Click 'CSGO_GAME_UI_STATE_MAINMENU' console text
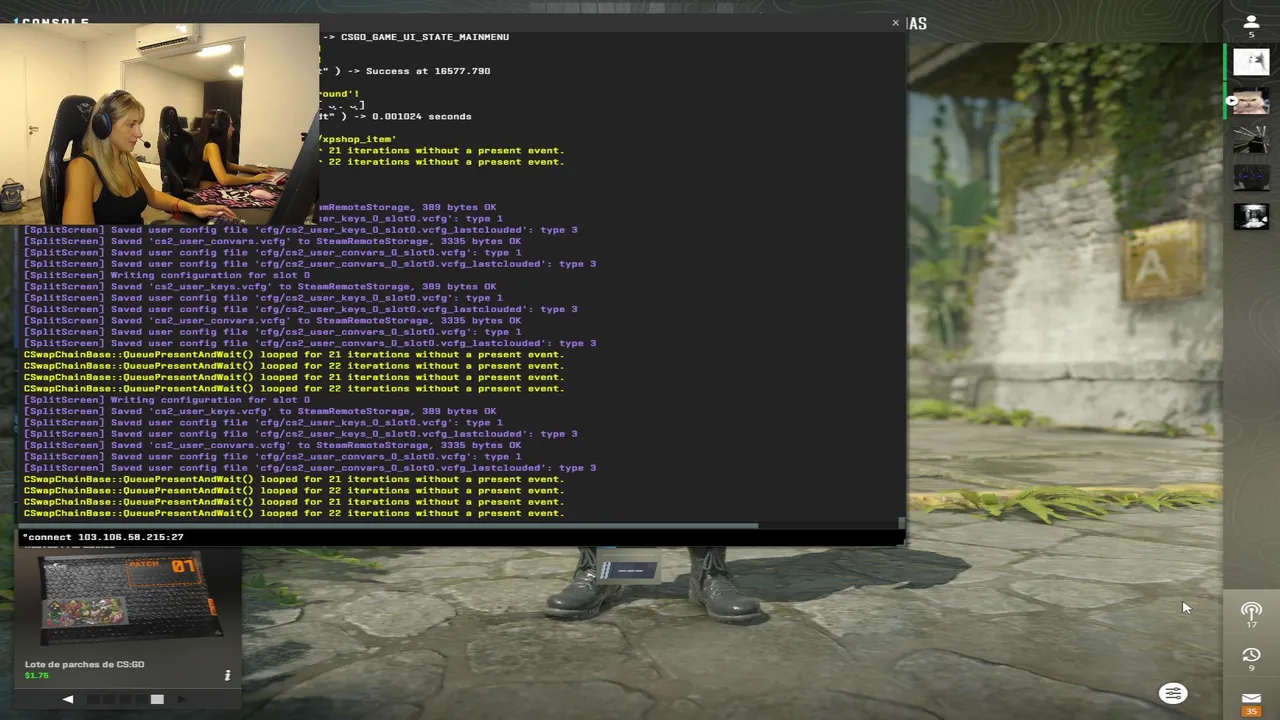The width and height of the screenshot is (1280, 720). click(x=425, y=37)
